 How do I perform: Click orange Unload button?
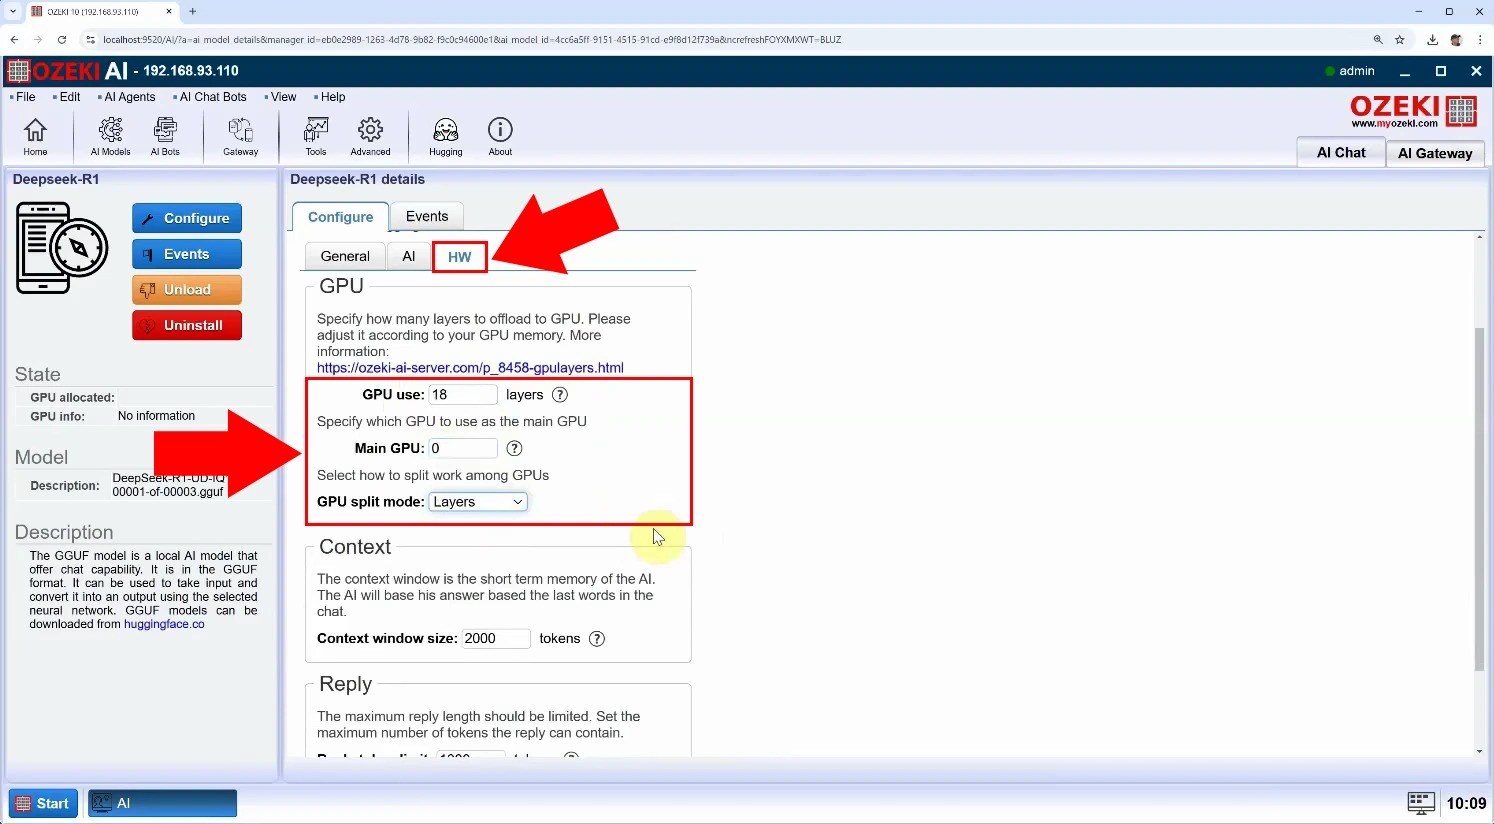tap(187, 290)
